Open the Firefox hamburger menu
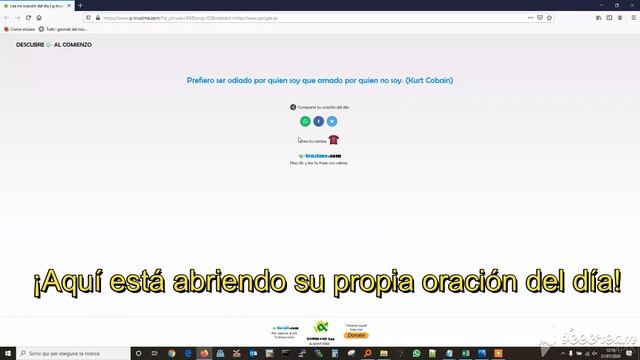 point(633,18)
